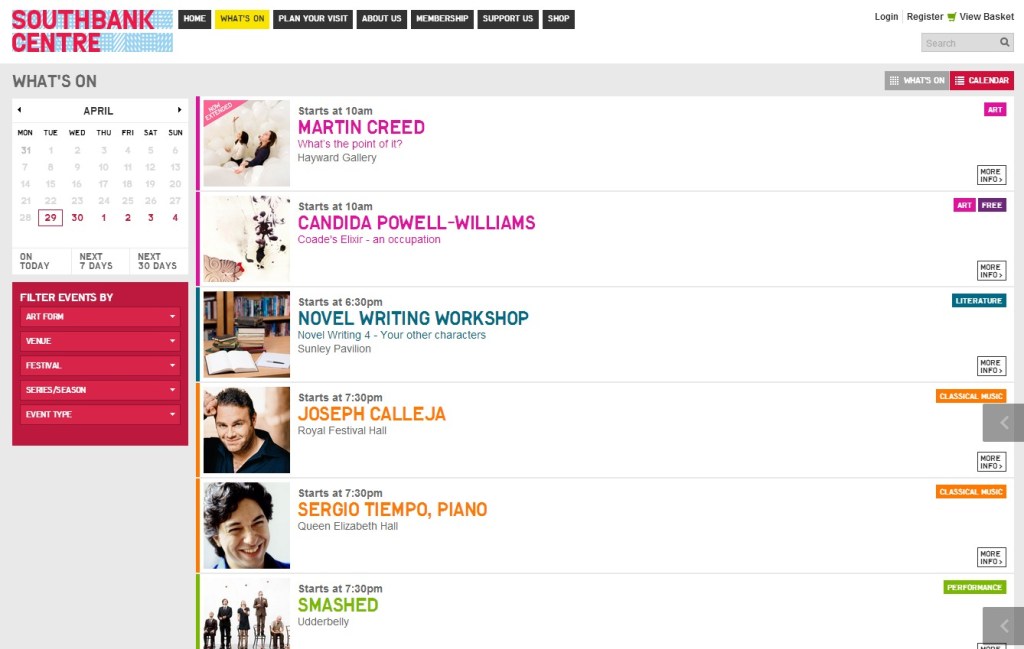Click the Performance tag on Smashed
This screenshot has height=649, width=1024.
coord(975,587)
